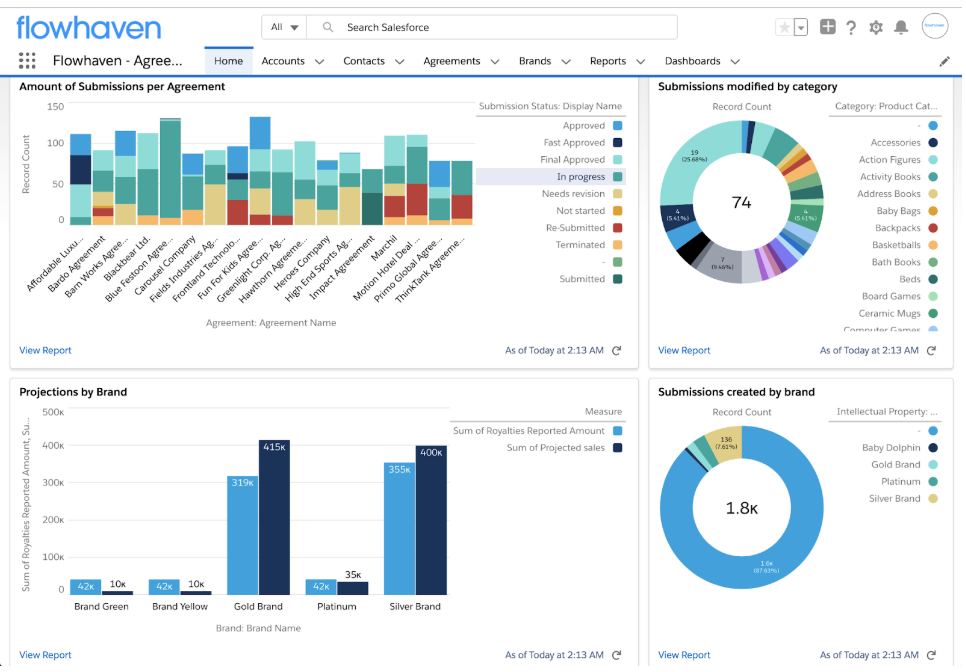Open the user profile avatar
The image size is (966, 672).
click(x=935, y=26)
